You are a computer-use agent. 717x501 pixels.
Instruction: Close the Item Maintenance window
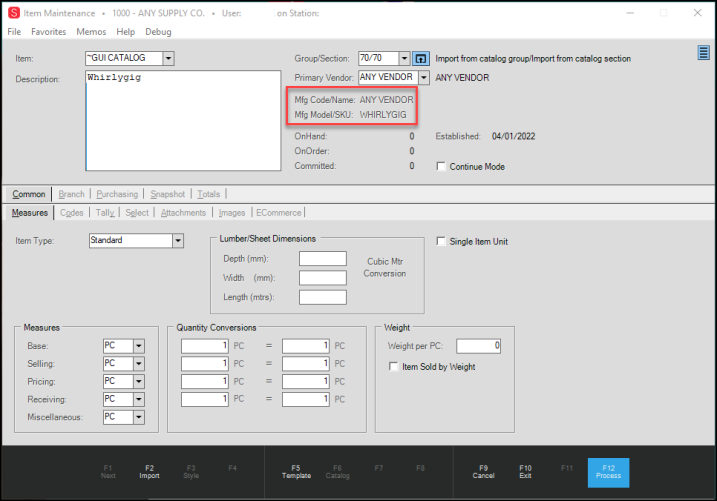coord(697,13)
